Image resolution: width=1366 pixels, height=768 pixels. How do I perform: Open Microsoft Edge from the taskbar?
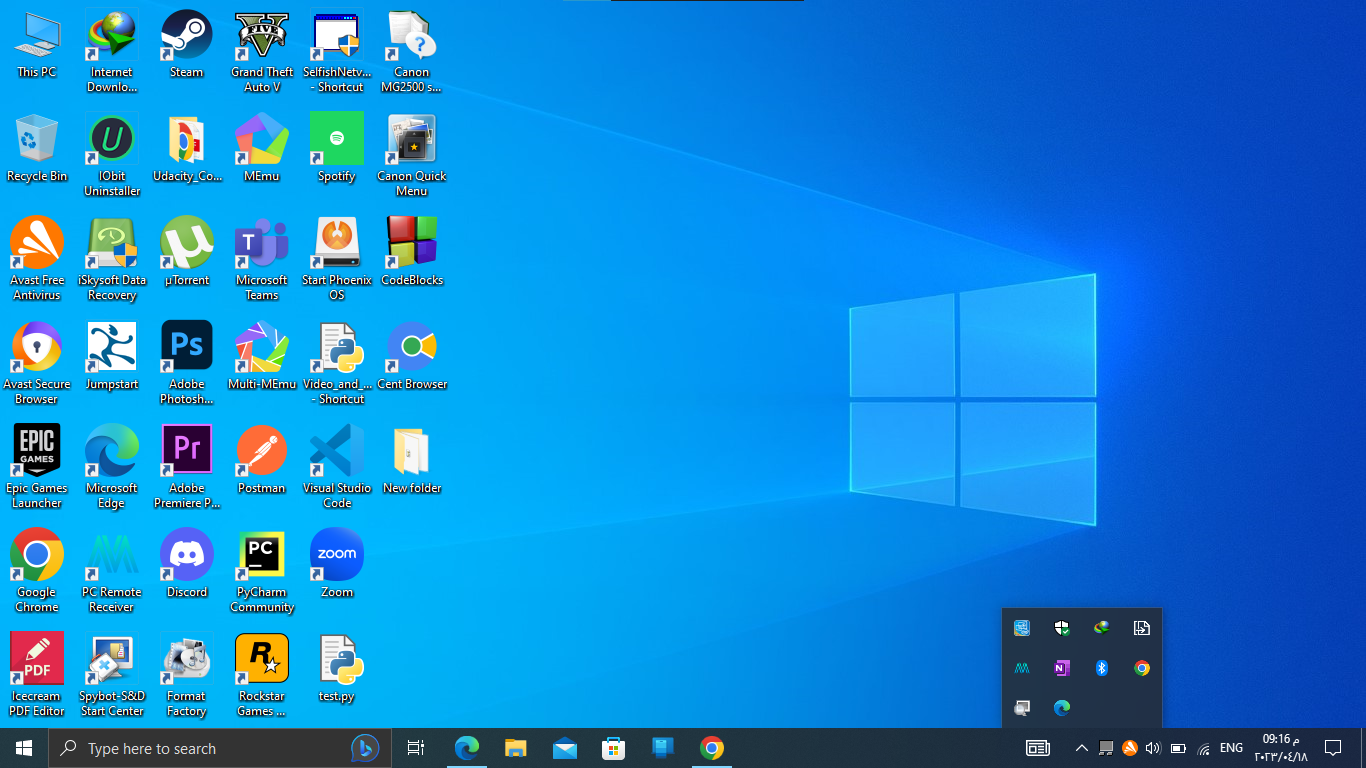pyautogui.click(x=466, y=748)
